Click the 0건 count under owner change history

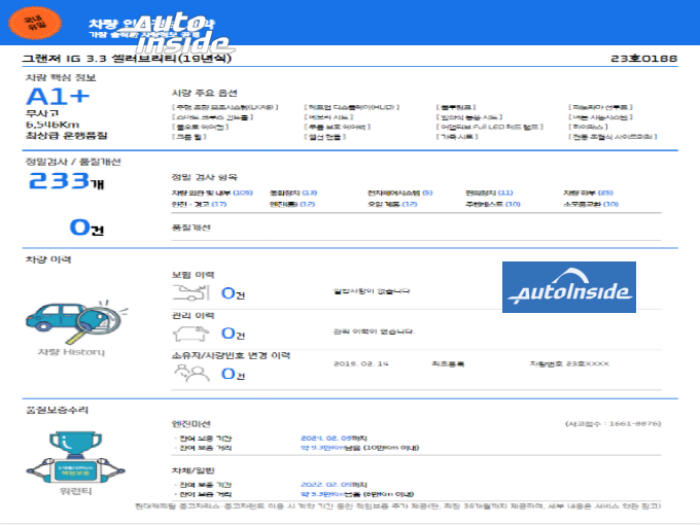(233, 374)
